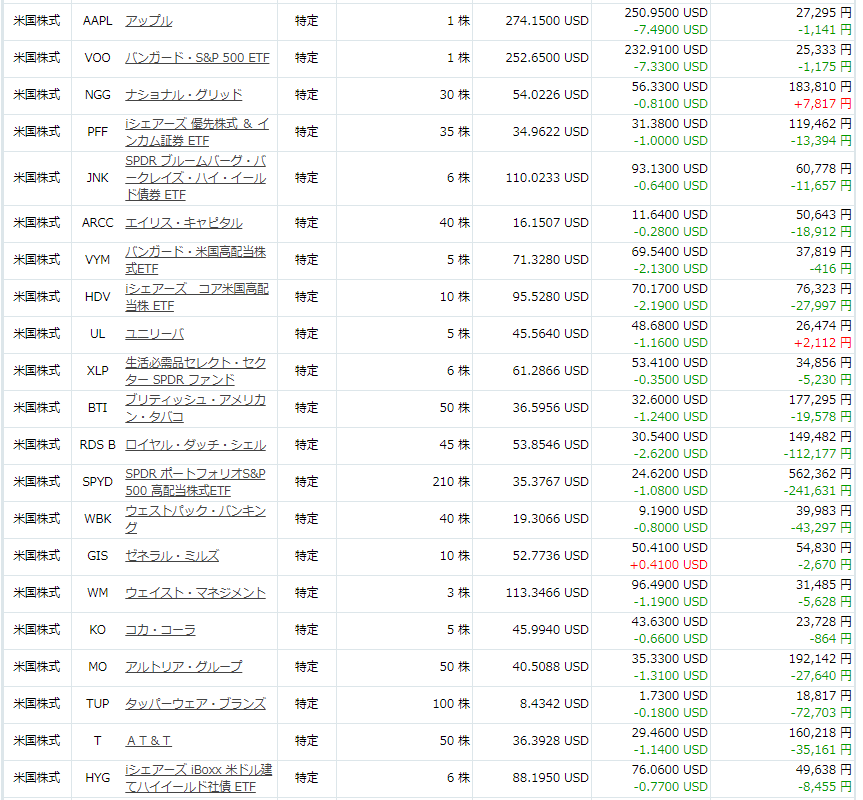
Task: Select the NGG ticker cell
Action: 97,95
